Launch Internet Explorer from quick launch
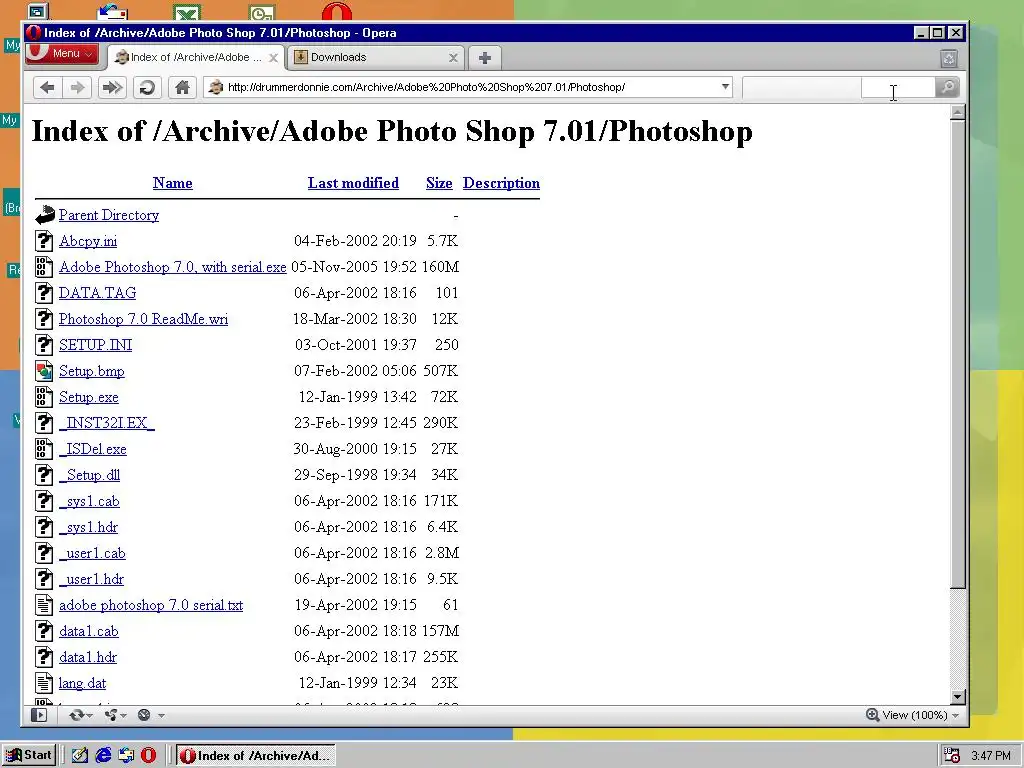Viewport: 1024px width, 768px height. point(103,756)
